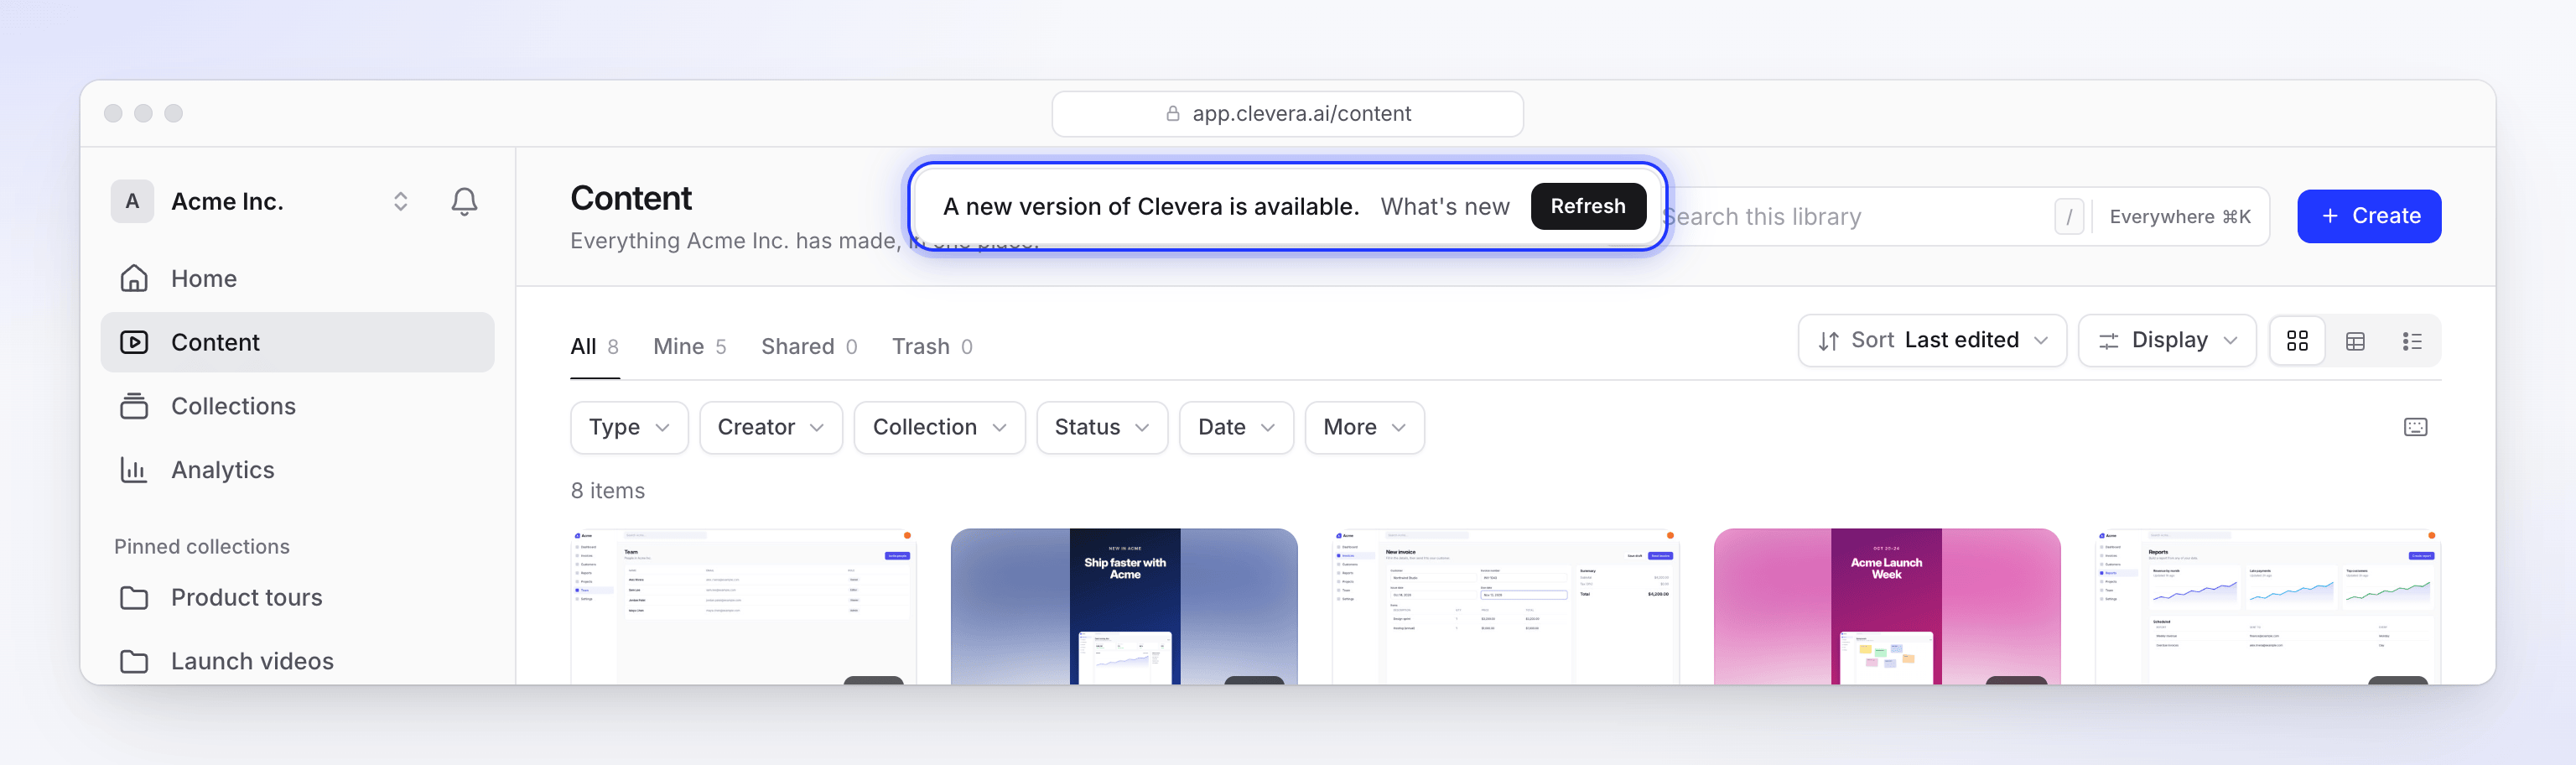Expand the Acme Inc. workspace switcher
Viewport: 2576px width, 765px height.
[x=400, y=202]
